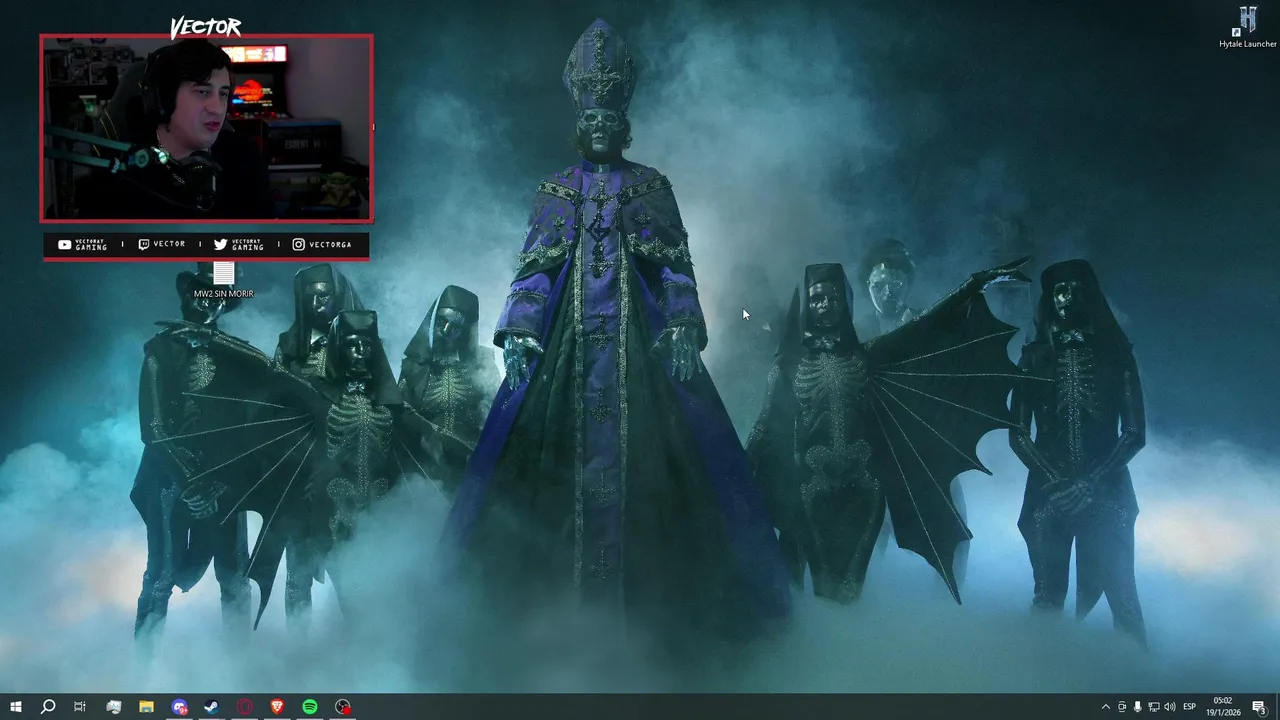The image size is (1280, 720).
Task: Show hidden system tray icons
Action: pyautogui.click(x=1105, y=707)
